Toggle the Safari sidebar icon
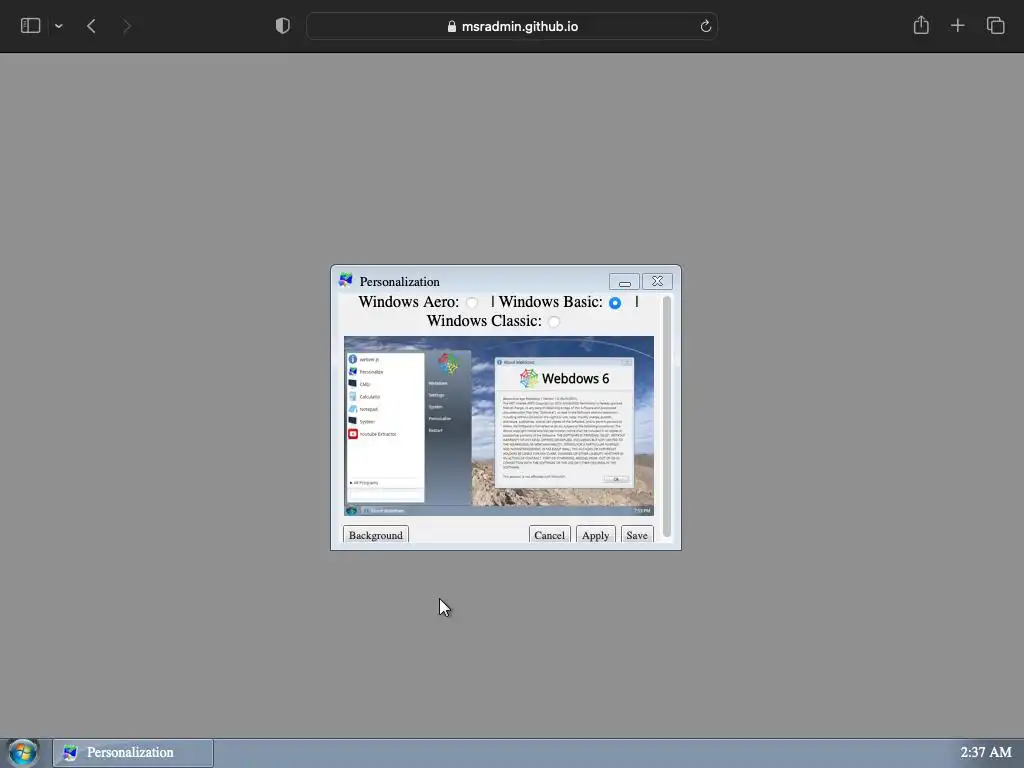 tap(31, 26)
